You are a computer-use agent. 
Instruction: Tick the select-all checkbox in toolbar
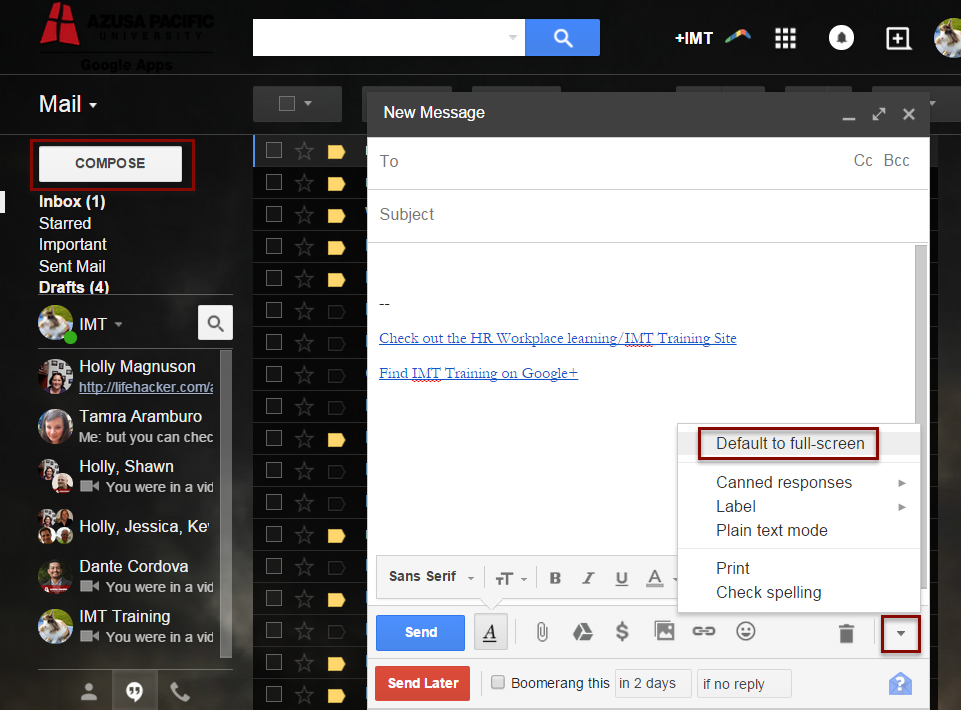287,104
